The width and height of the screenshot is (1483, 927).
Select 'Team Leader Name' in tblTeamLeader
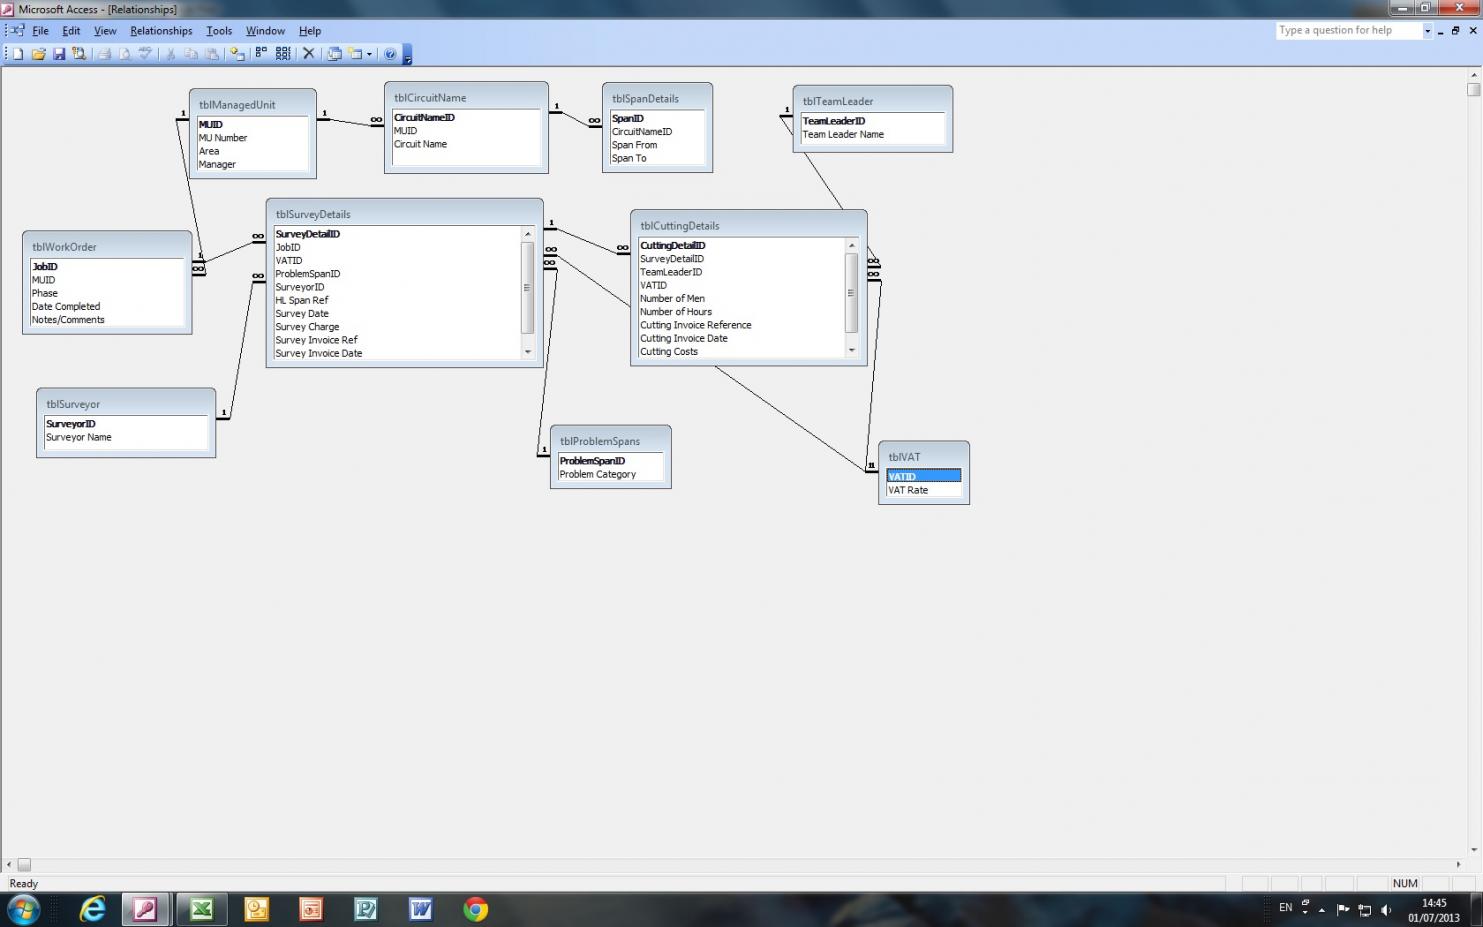point(843,134)
